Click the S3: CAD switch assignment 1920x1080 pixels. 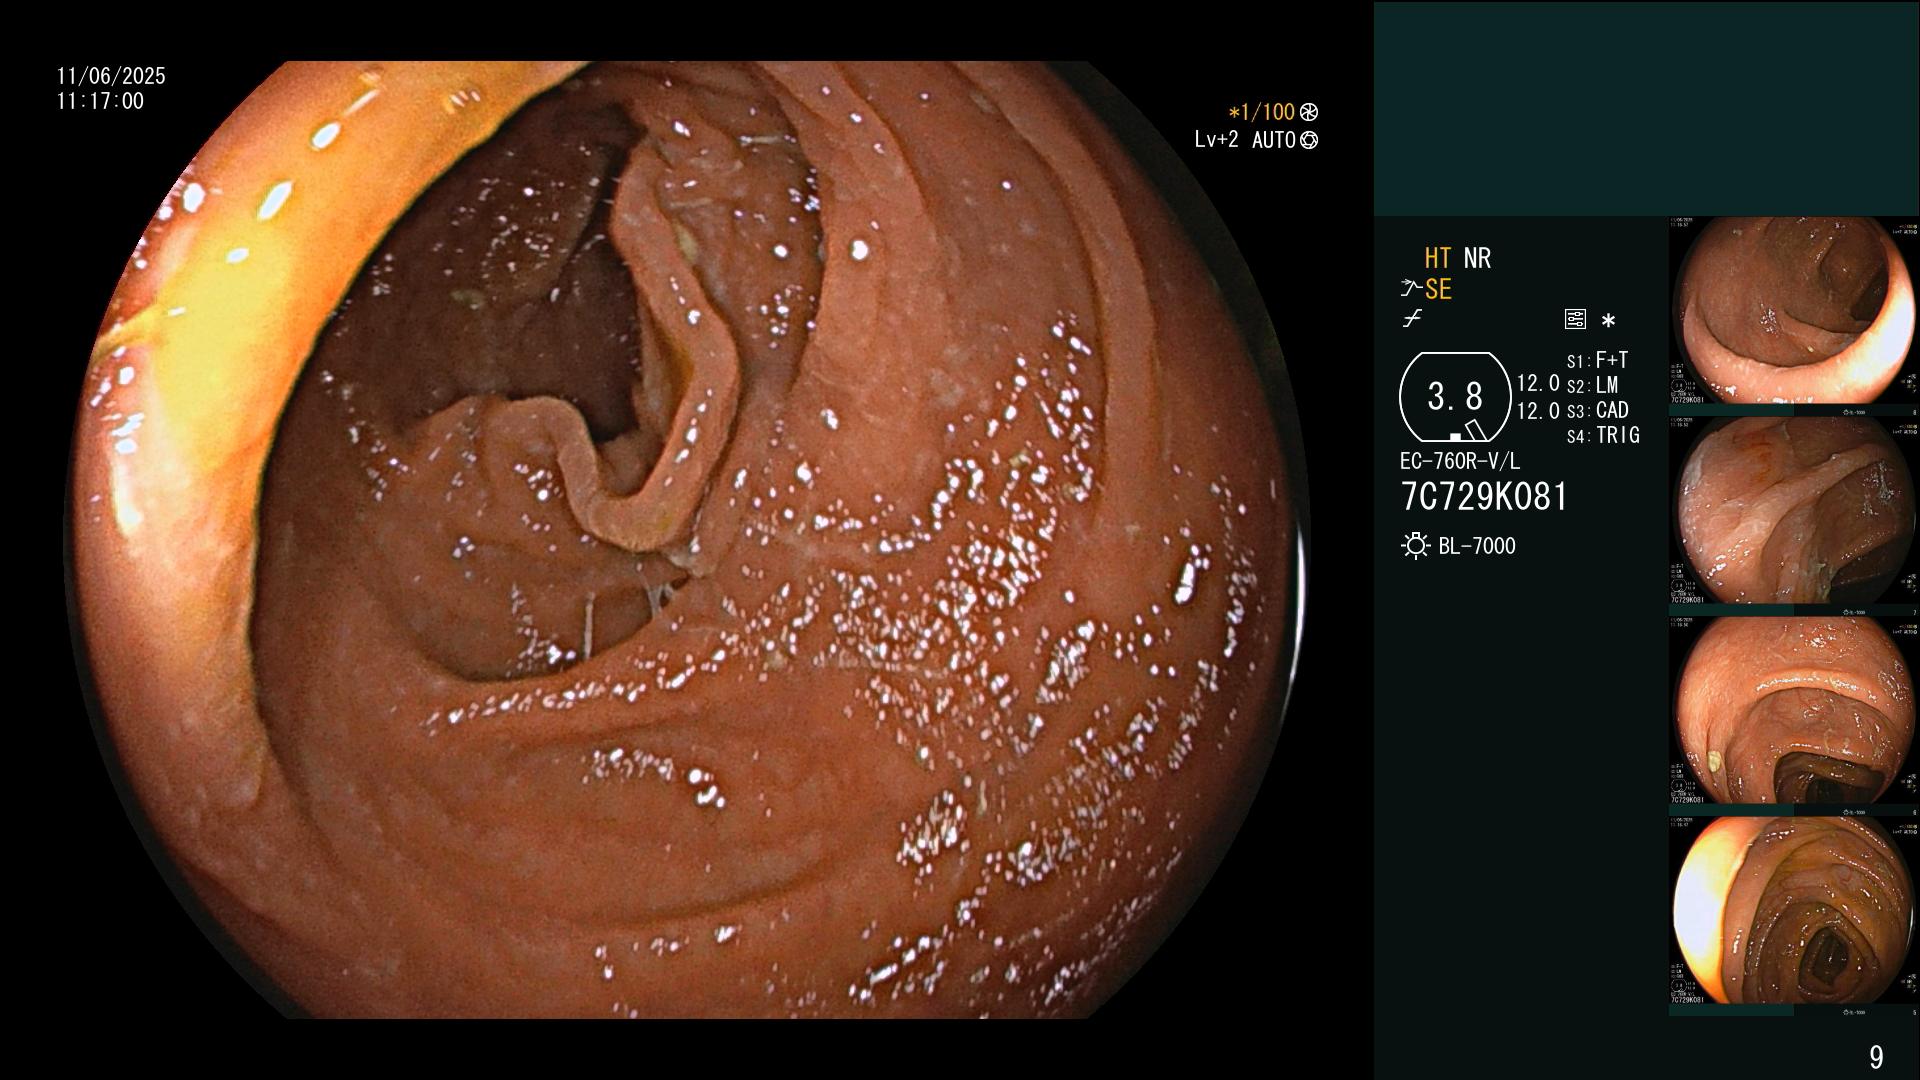click(1597, 410)
